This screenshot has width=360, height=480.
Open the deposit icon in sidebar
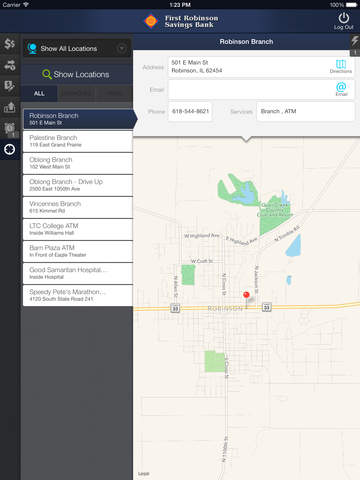click(x=10, y=107)
